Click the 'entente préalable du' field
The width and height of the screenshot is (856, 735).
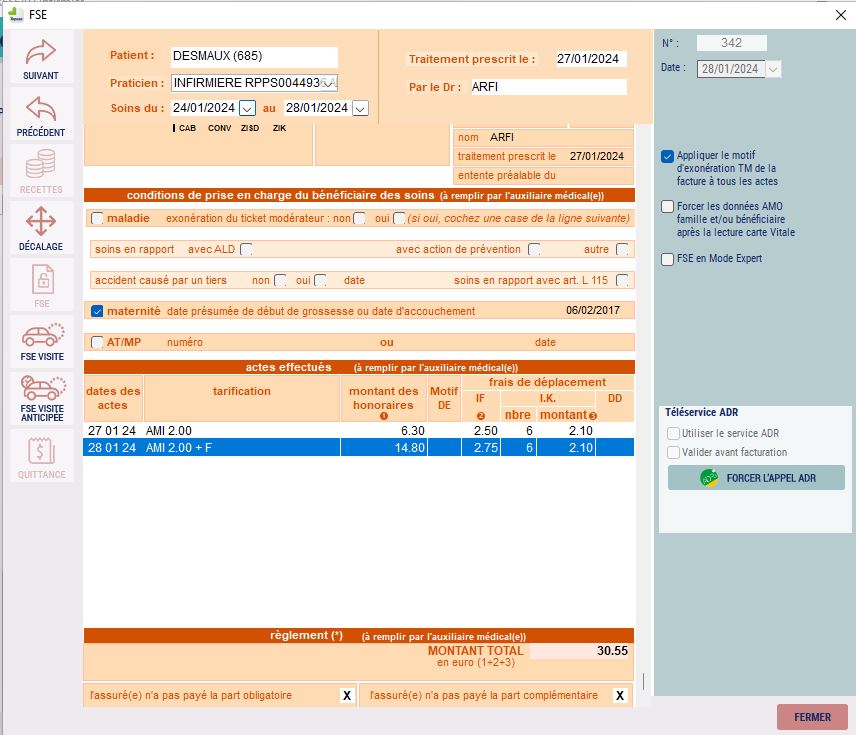(544, 175)
